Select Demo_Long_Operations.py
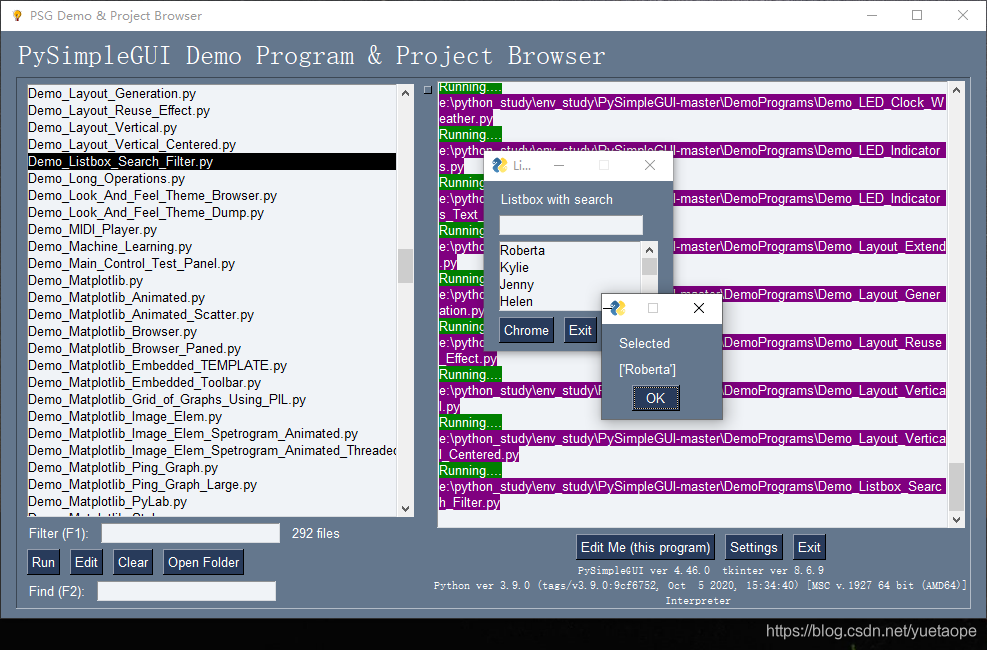The width and height of the screenshot is (987, 650). (x=212, y=179)
